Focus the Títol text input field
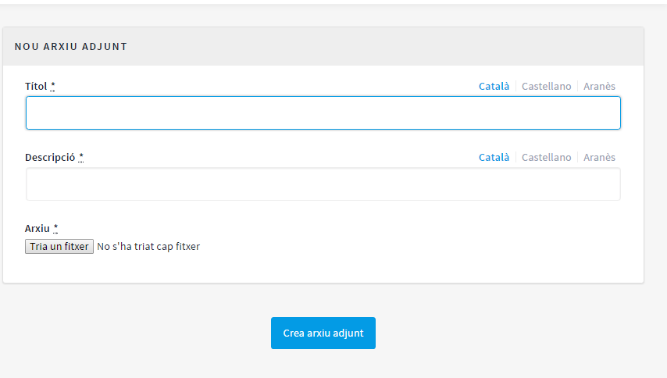 coord(323,113)
